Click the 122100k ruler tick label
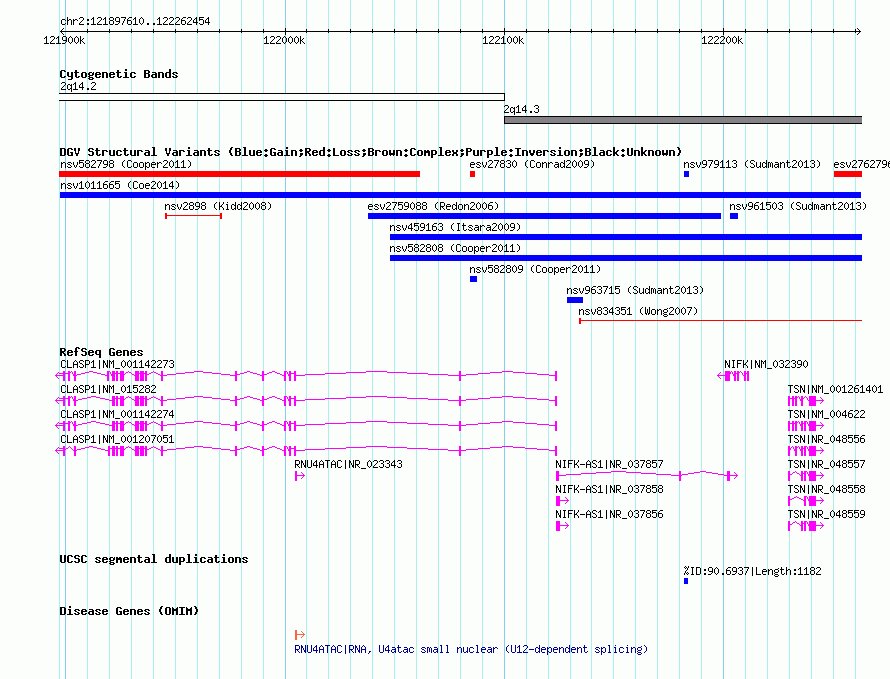890x679 pixels. pos(503,40)
